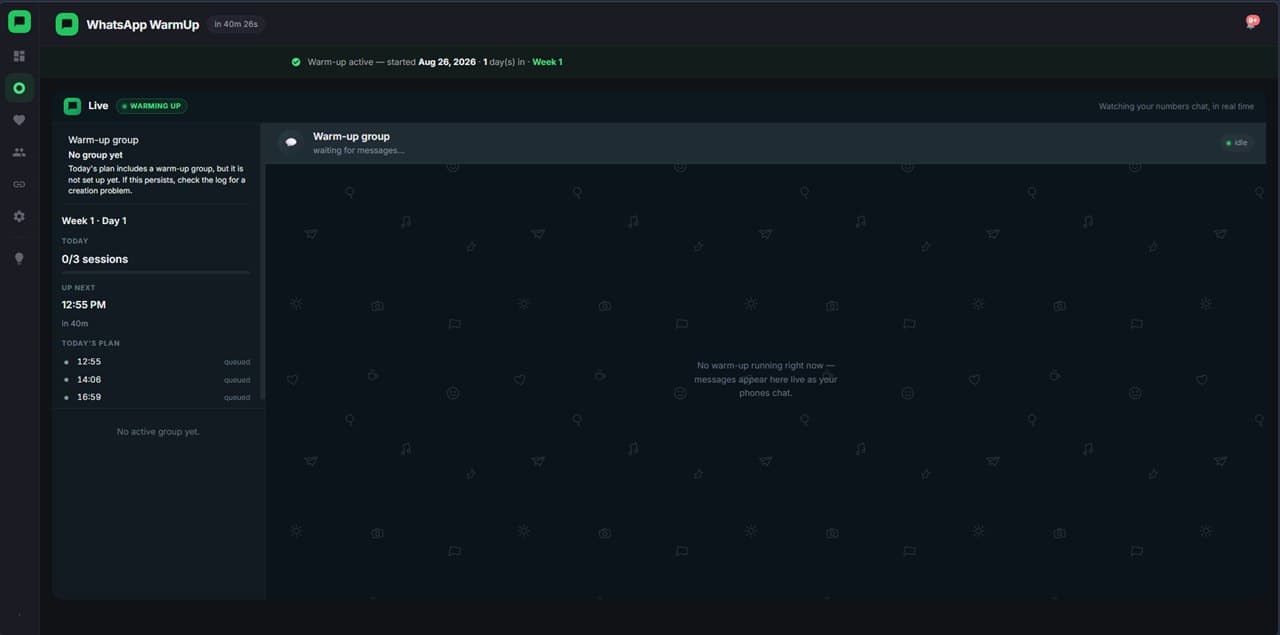Select the 14:06 queued plan row
The width and height of the screenshot is (1280, 635).
point(157,380)
